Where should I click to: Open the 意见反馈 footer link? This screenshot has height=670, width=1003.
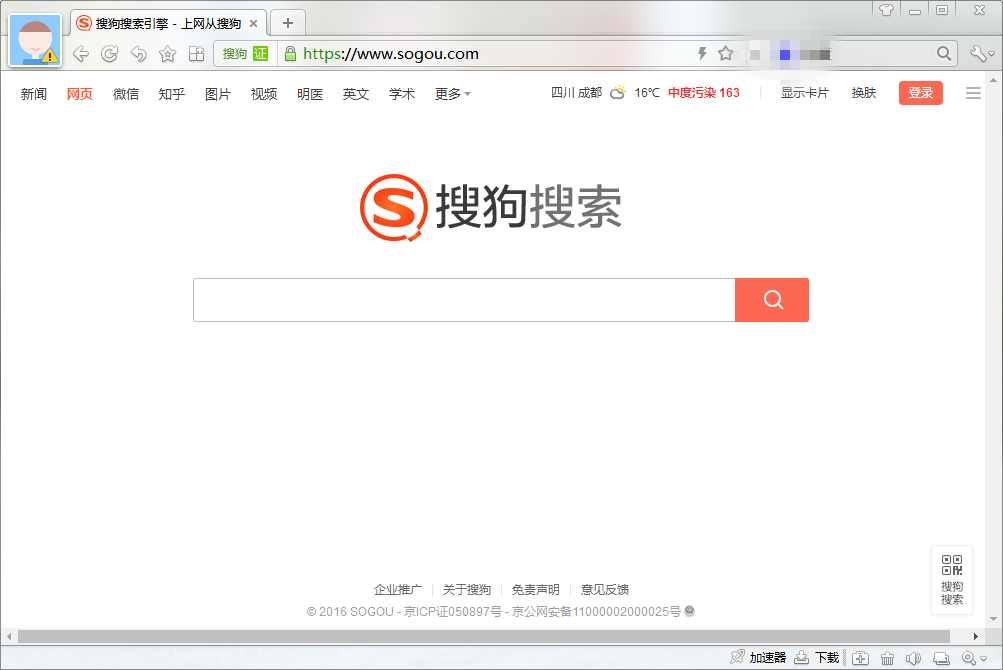[x=605, y=589]
